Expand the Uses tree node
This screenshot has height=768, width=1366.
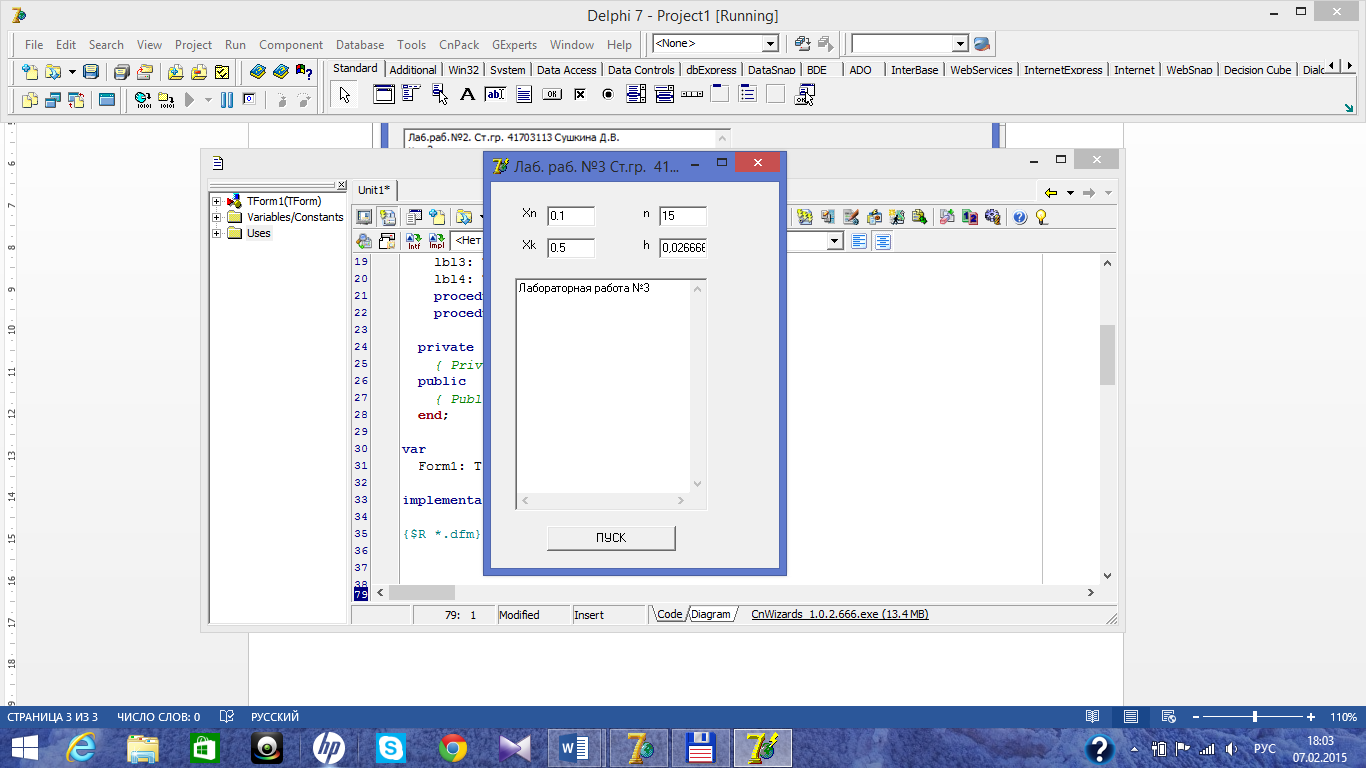216,233
